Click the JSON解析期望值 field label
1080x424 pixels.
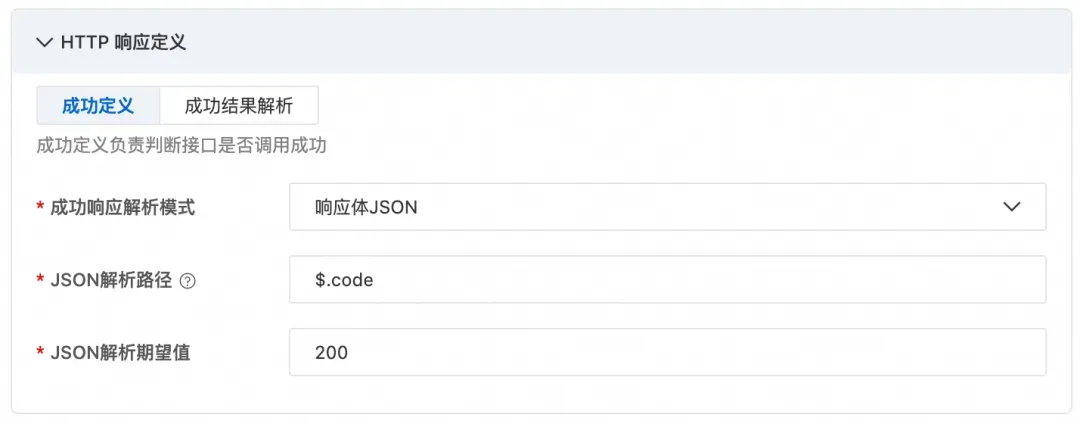[x=119, y=353]
